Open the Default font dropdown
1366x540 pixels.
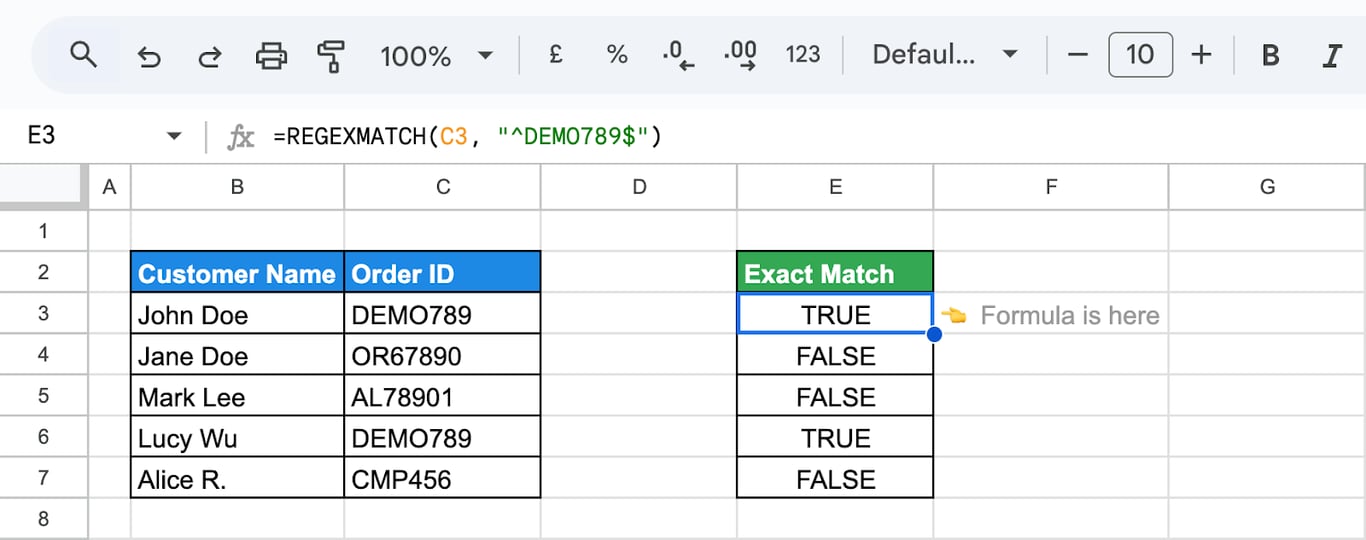coord(945,55)
